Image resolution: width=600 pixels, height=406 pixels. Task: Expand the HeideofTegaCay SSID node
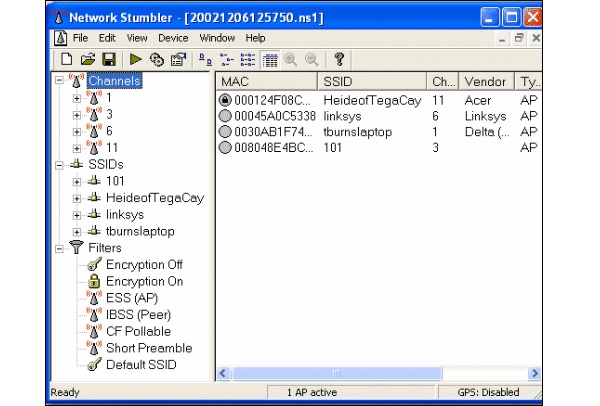(x=77, y=199)
